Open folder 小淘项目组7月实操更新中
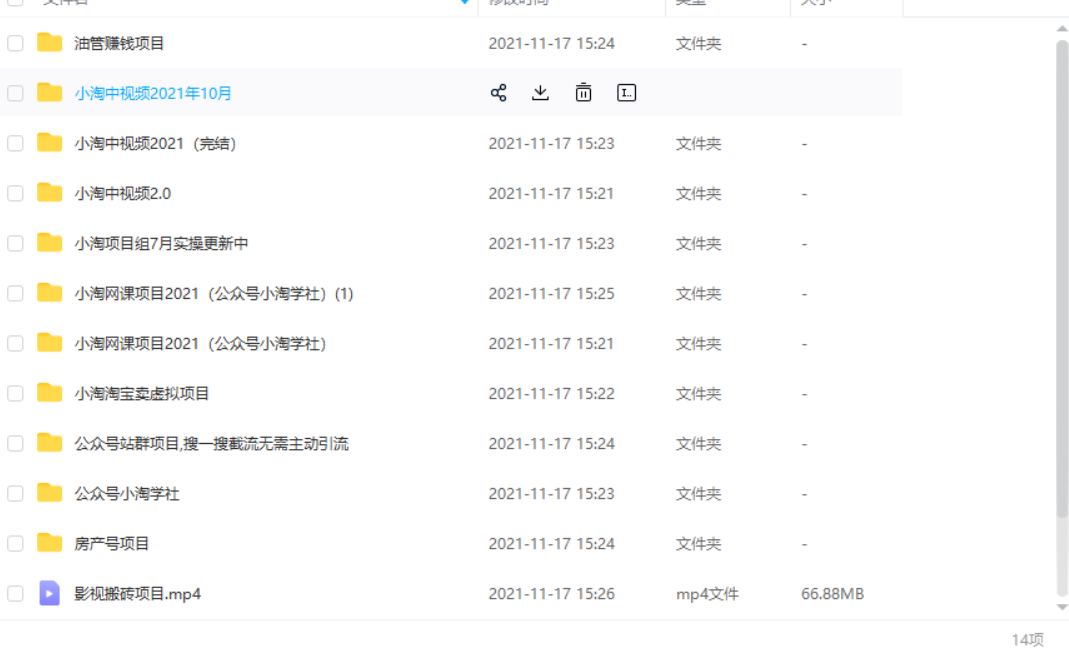The image size is (1069, 657). point(162,243)
